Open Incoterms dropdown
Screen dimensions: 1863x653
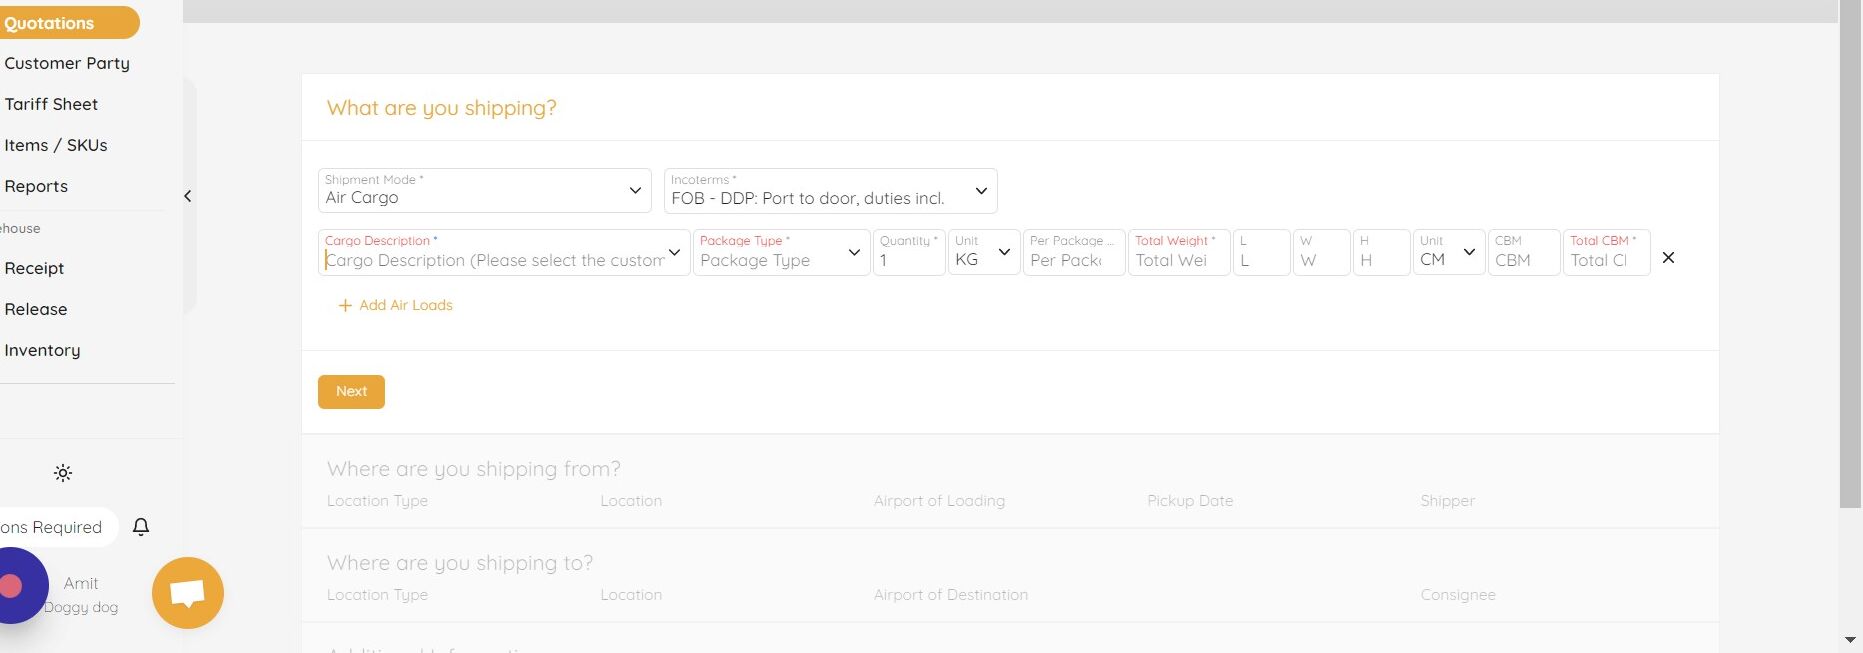pyautogui.click(x=831, y=190)
